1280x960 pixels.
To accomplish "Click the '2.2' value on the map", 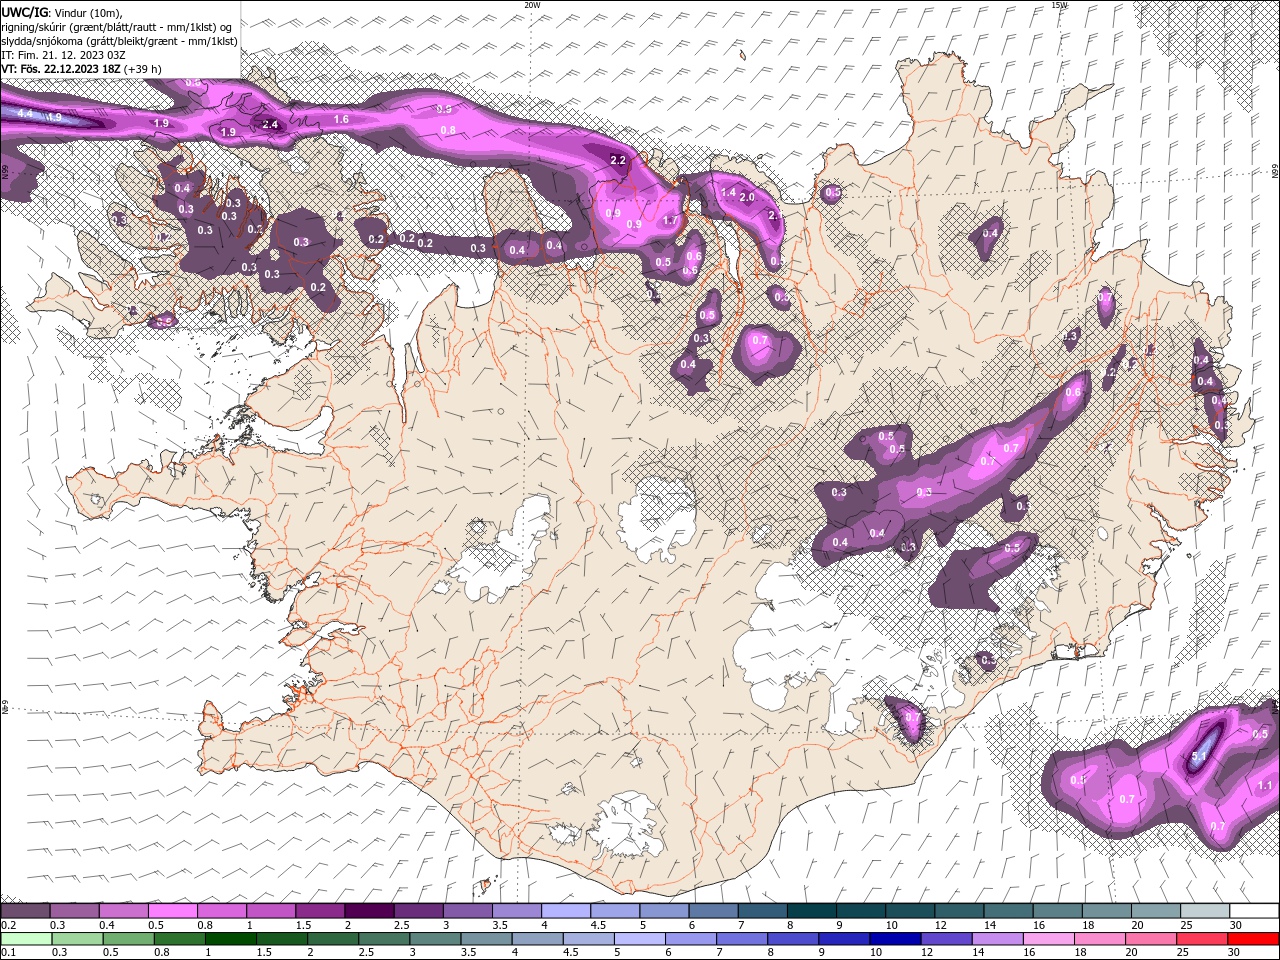I will pos(618,160).
